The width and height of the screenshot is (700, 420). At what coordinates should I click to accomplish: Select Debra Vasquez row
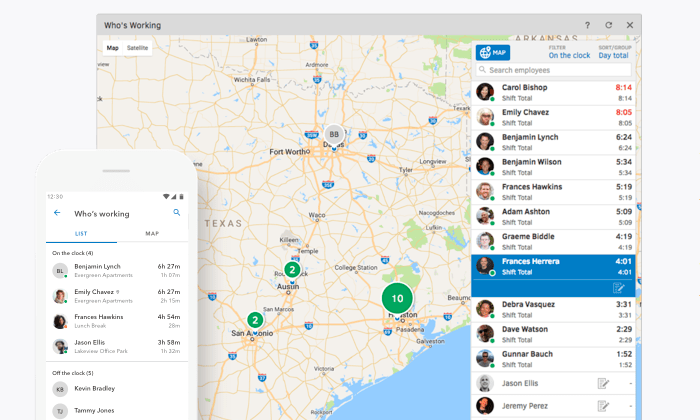point(554,310)
